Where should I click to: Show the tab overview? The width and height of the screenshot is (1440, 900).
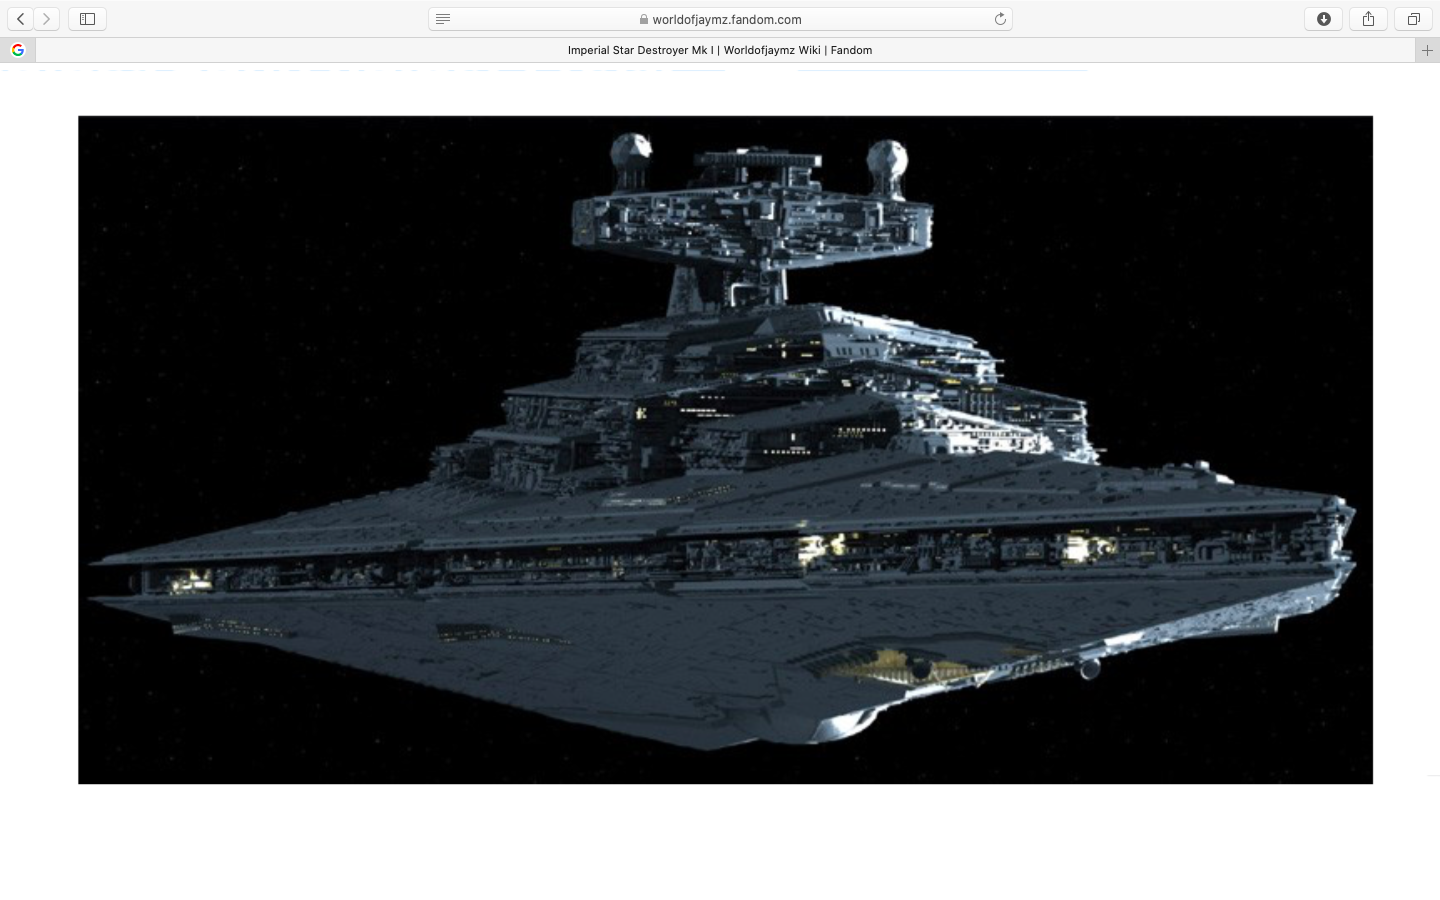1413,19
